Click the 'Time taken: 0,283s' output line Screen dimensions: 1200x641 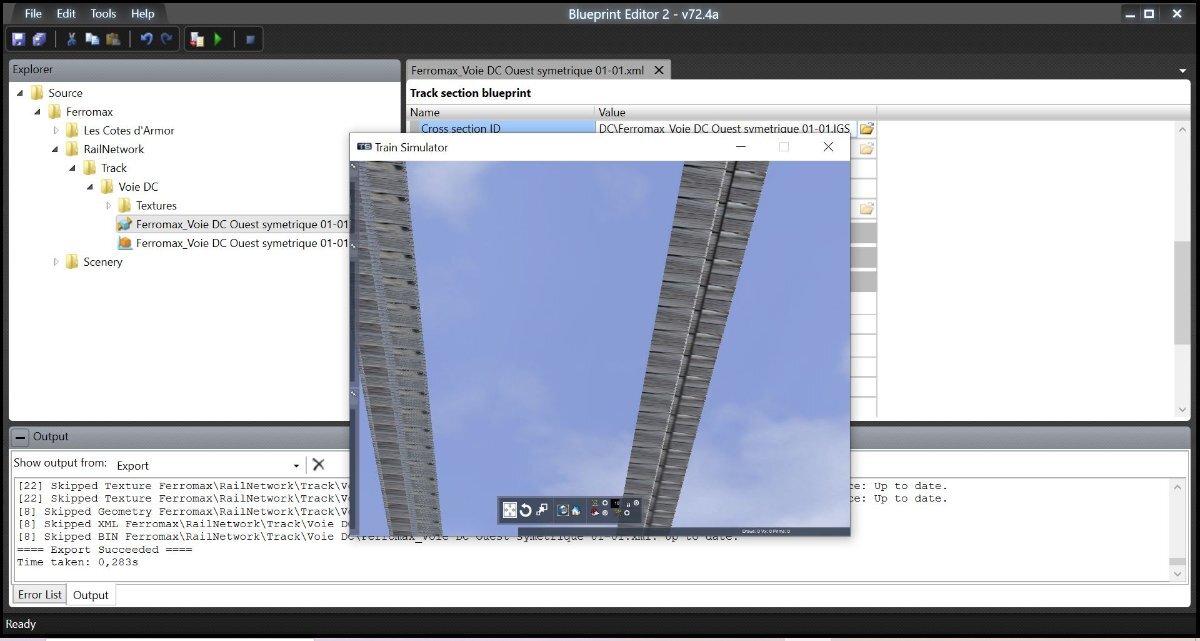[80, 563]
